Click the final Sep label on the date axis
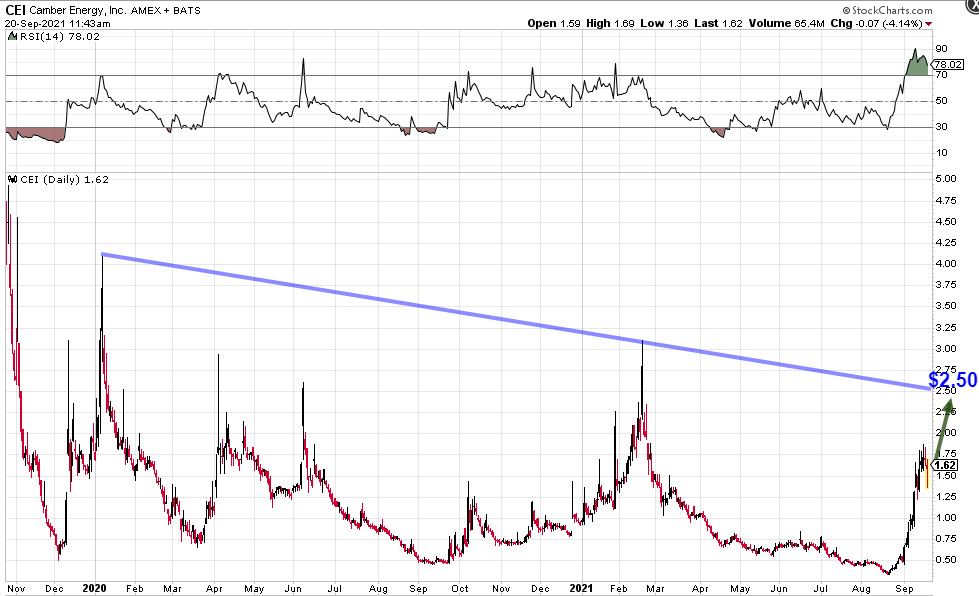Image resolution: width=979 pixels, height=596 pixels. point(905,589)
